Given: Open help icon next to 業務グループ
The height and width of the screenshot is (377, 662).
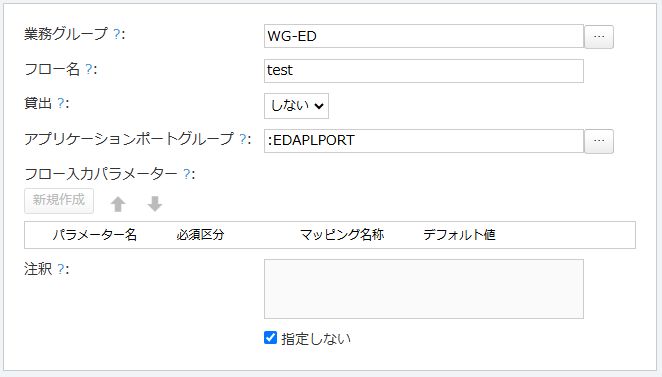Looking at the screenshot, I should coord(117,34).
